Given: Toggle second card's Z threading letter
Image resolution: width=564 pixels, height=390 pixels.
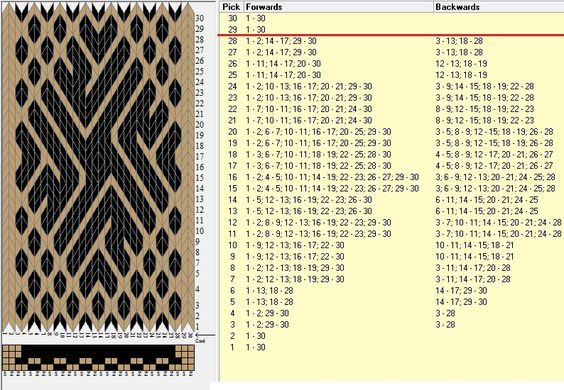Looking at the screenshot, I should [11, 374].
